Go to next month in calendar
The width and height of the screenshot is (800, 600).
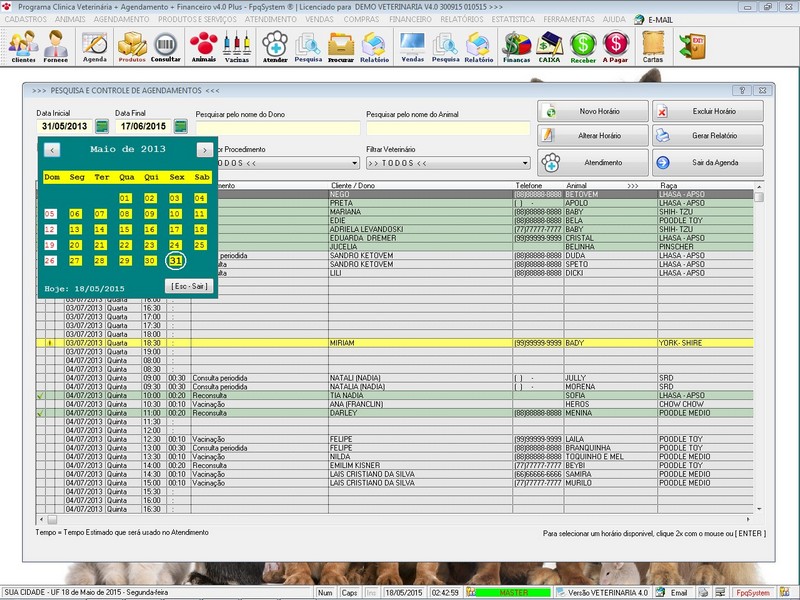pos(205,149)
